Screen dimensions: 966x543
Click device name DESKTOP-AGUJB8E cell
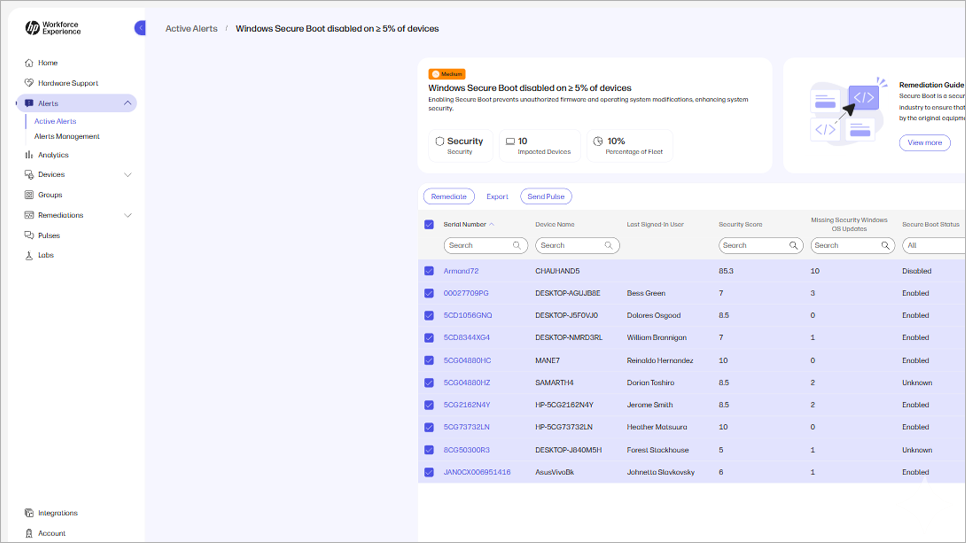567,293
